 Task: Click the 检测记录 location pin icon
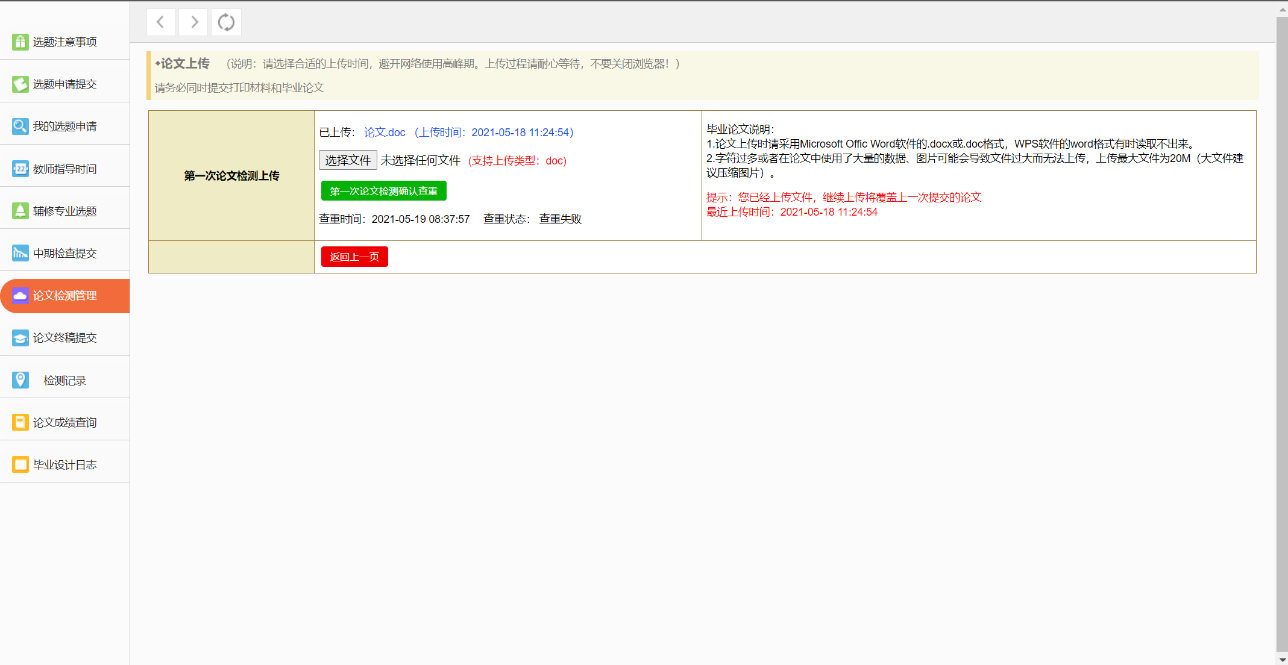coord(20,380)
